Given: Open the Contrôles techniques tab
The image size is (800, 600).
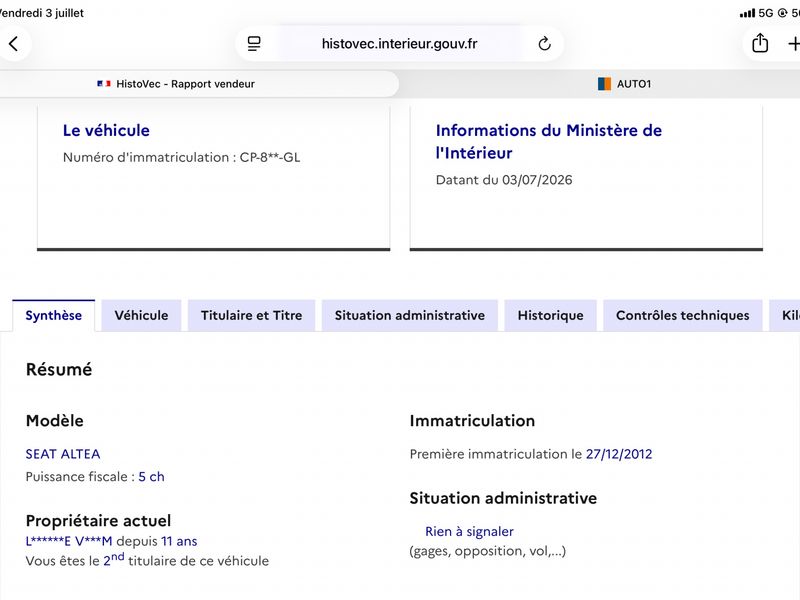Looking at the screenshot, I should click(683, 315).
